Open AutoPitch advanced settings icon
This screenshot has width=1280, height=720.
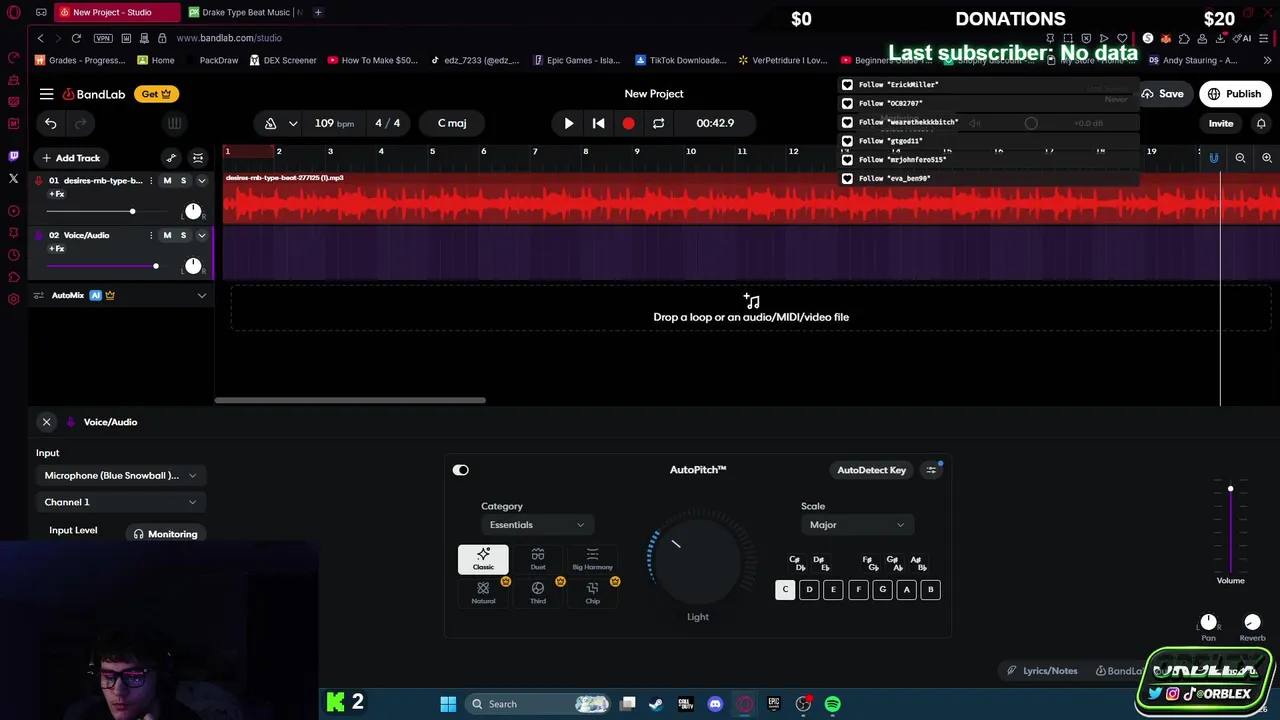tap(931, 470)
